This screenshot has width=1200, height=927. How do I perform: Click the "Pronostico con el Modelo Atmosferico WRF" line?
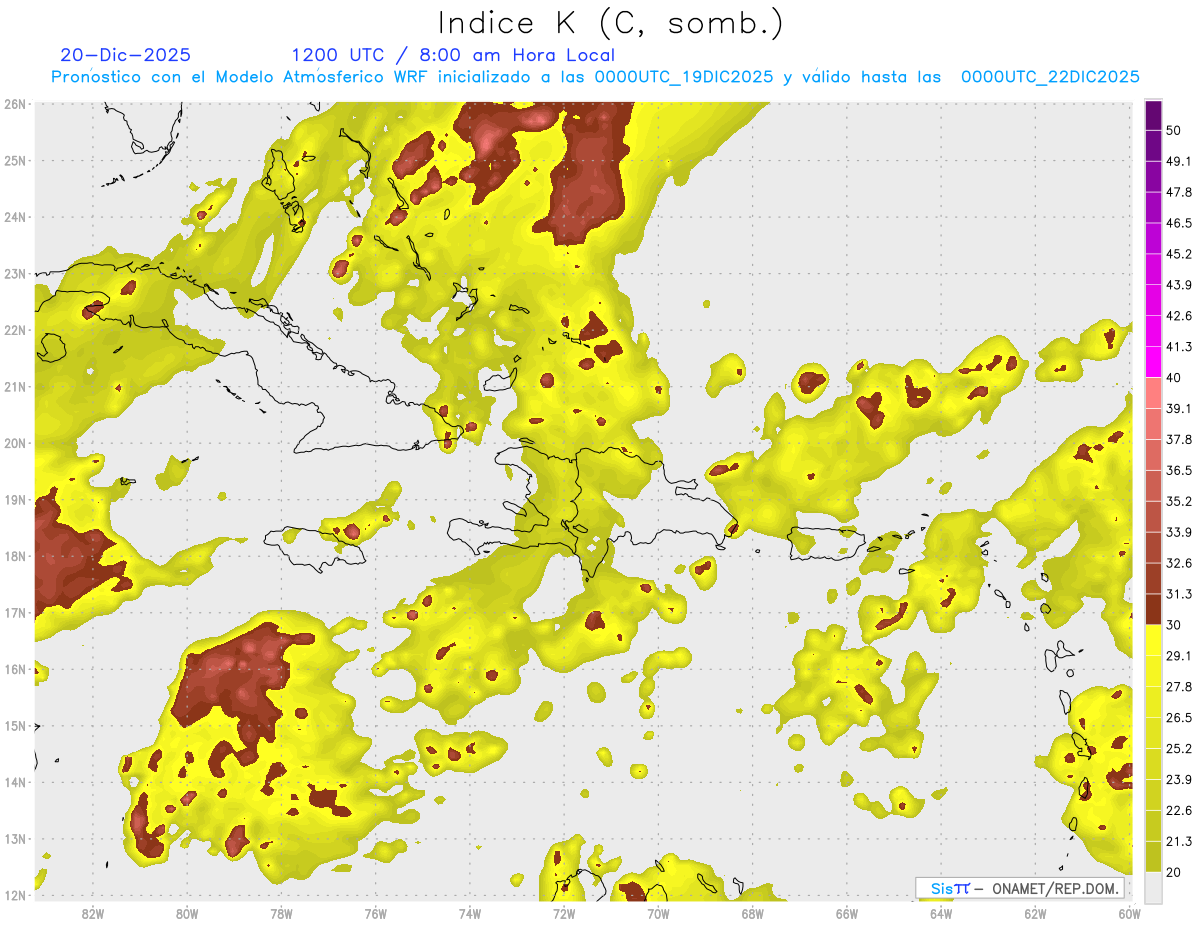[x=595, y=77]
